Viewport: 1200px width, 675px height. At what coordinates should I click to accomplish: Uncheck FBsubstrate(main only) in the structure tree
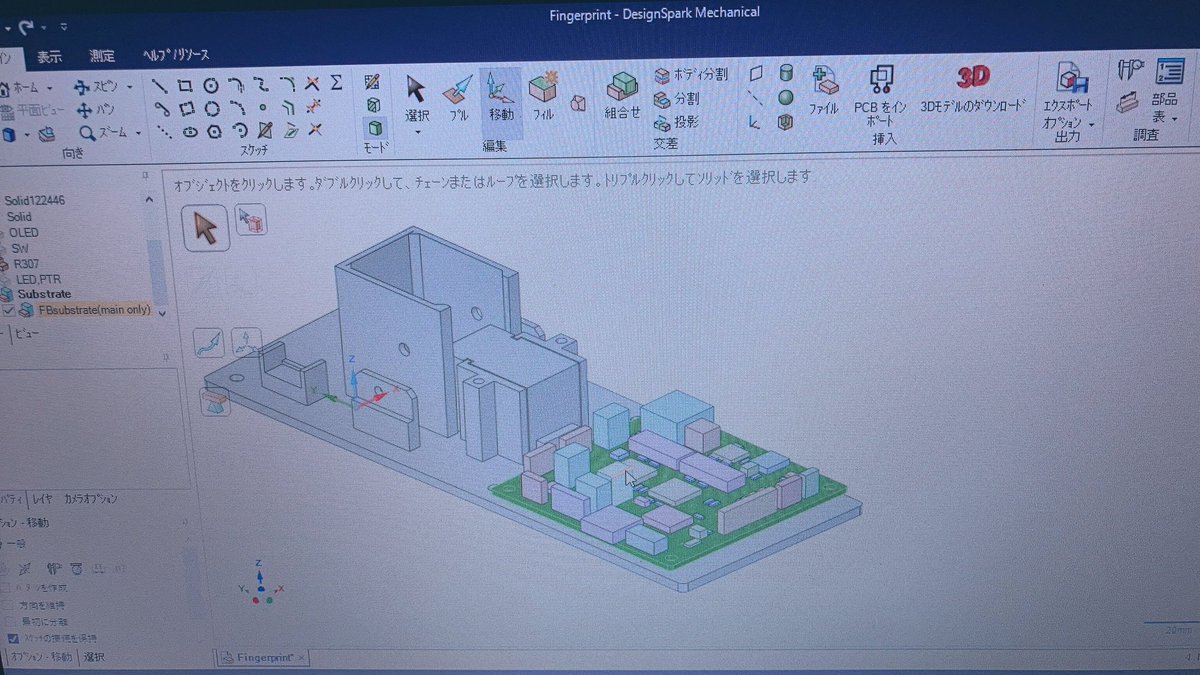pos(9,309)
